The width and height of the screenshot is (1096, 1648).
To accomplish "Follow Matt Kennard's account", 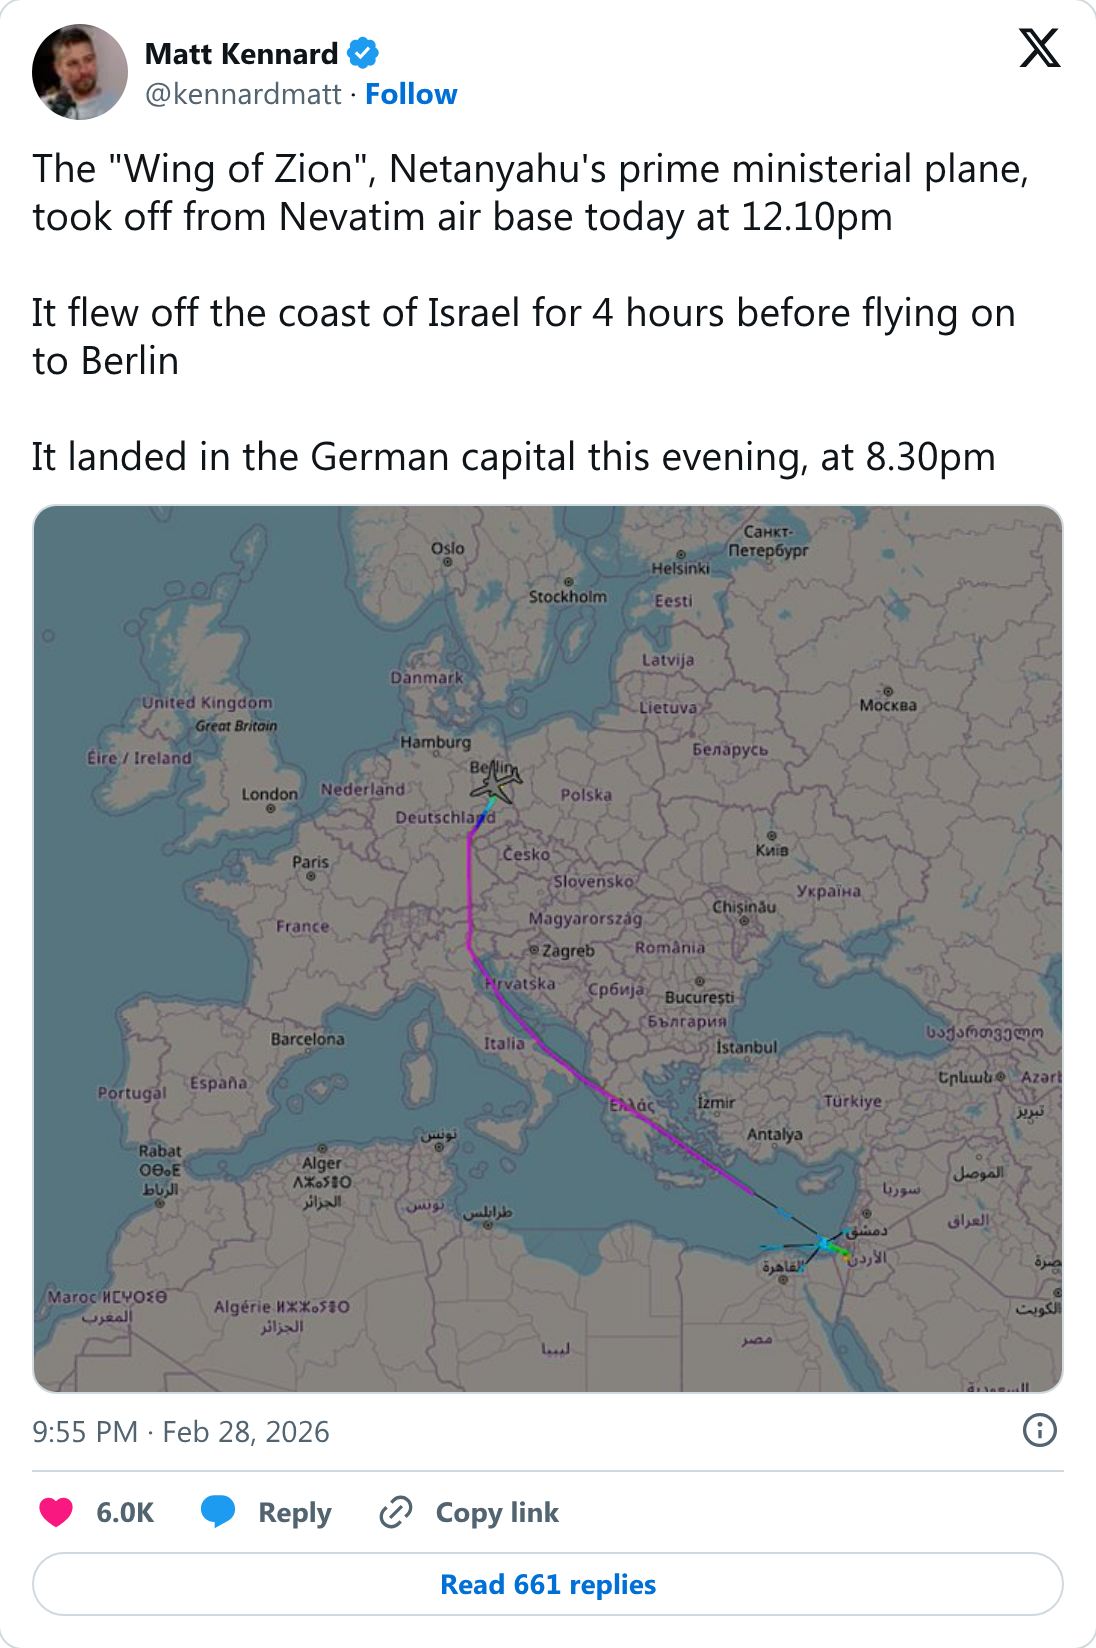I will [411, 94].
